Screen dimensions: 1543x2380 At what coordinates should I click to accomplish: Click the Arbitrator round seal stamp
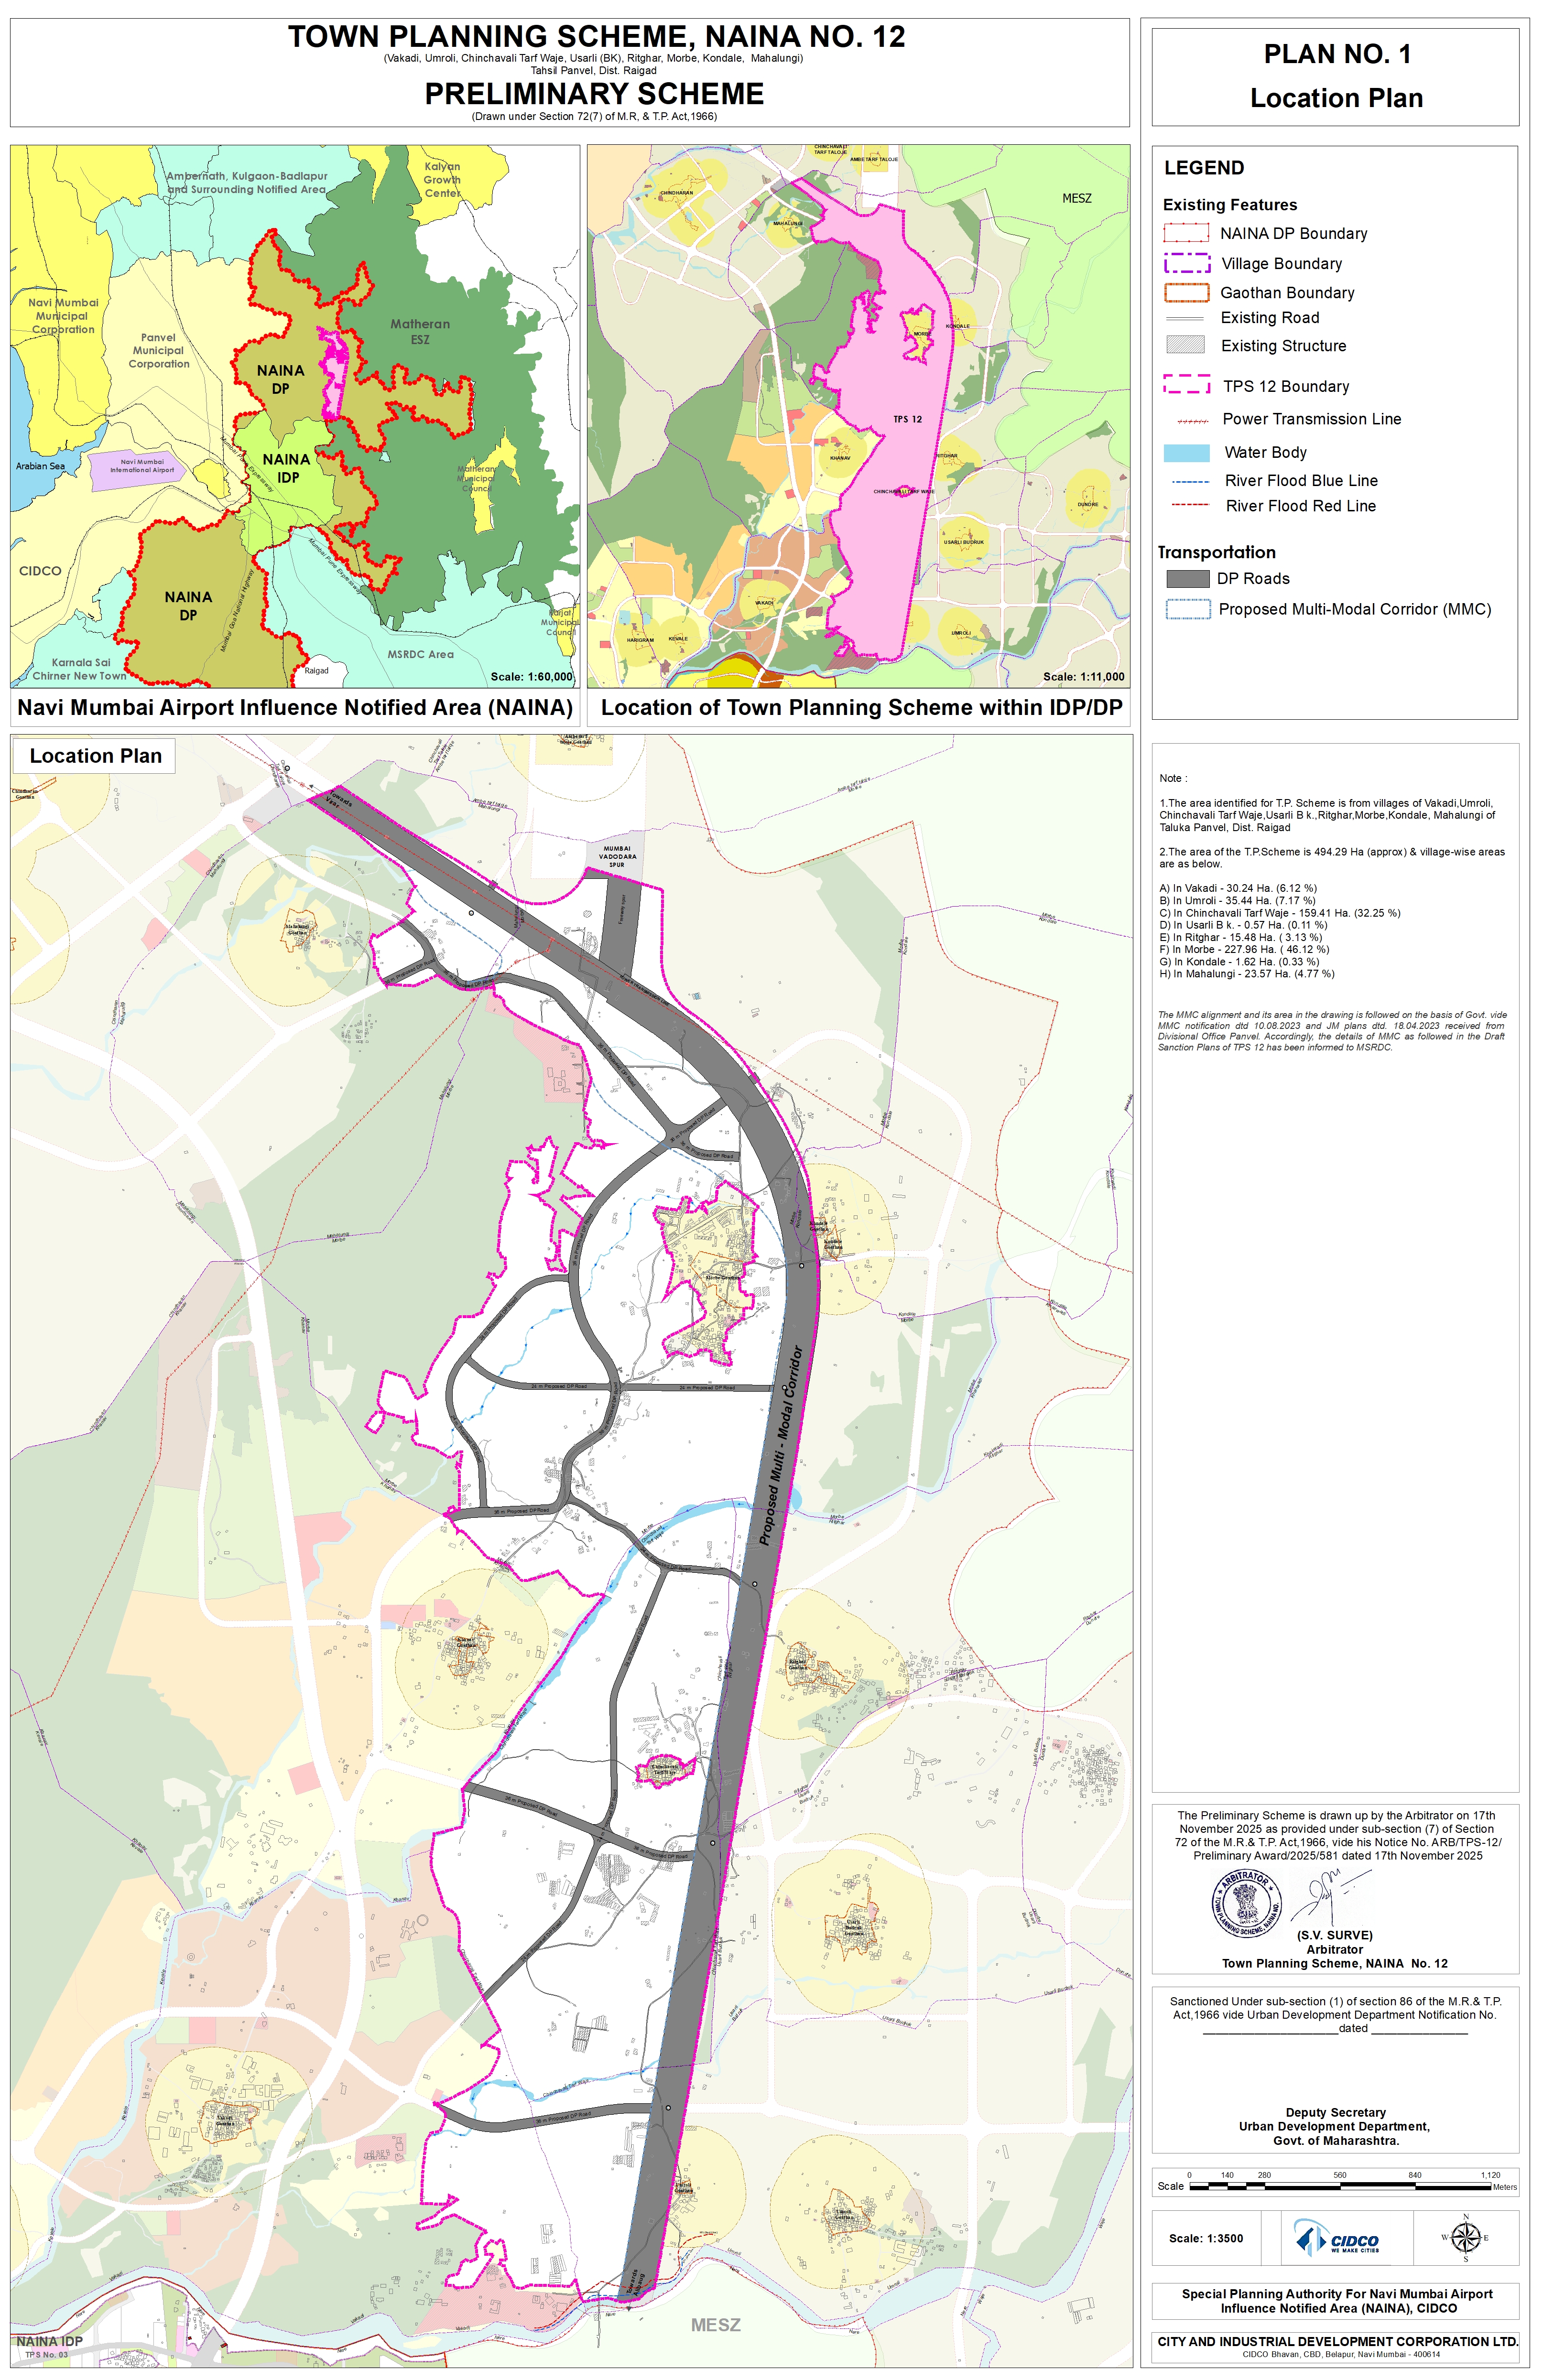(1246, 1903)
